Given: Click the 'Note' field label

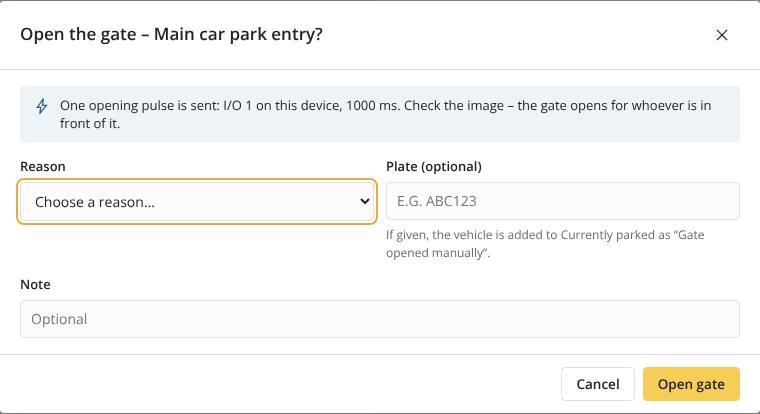Looking at the screenshot, I should (35, 284).
